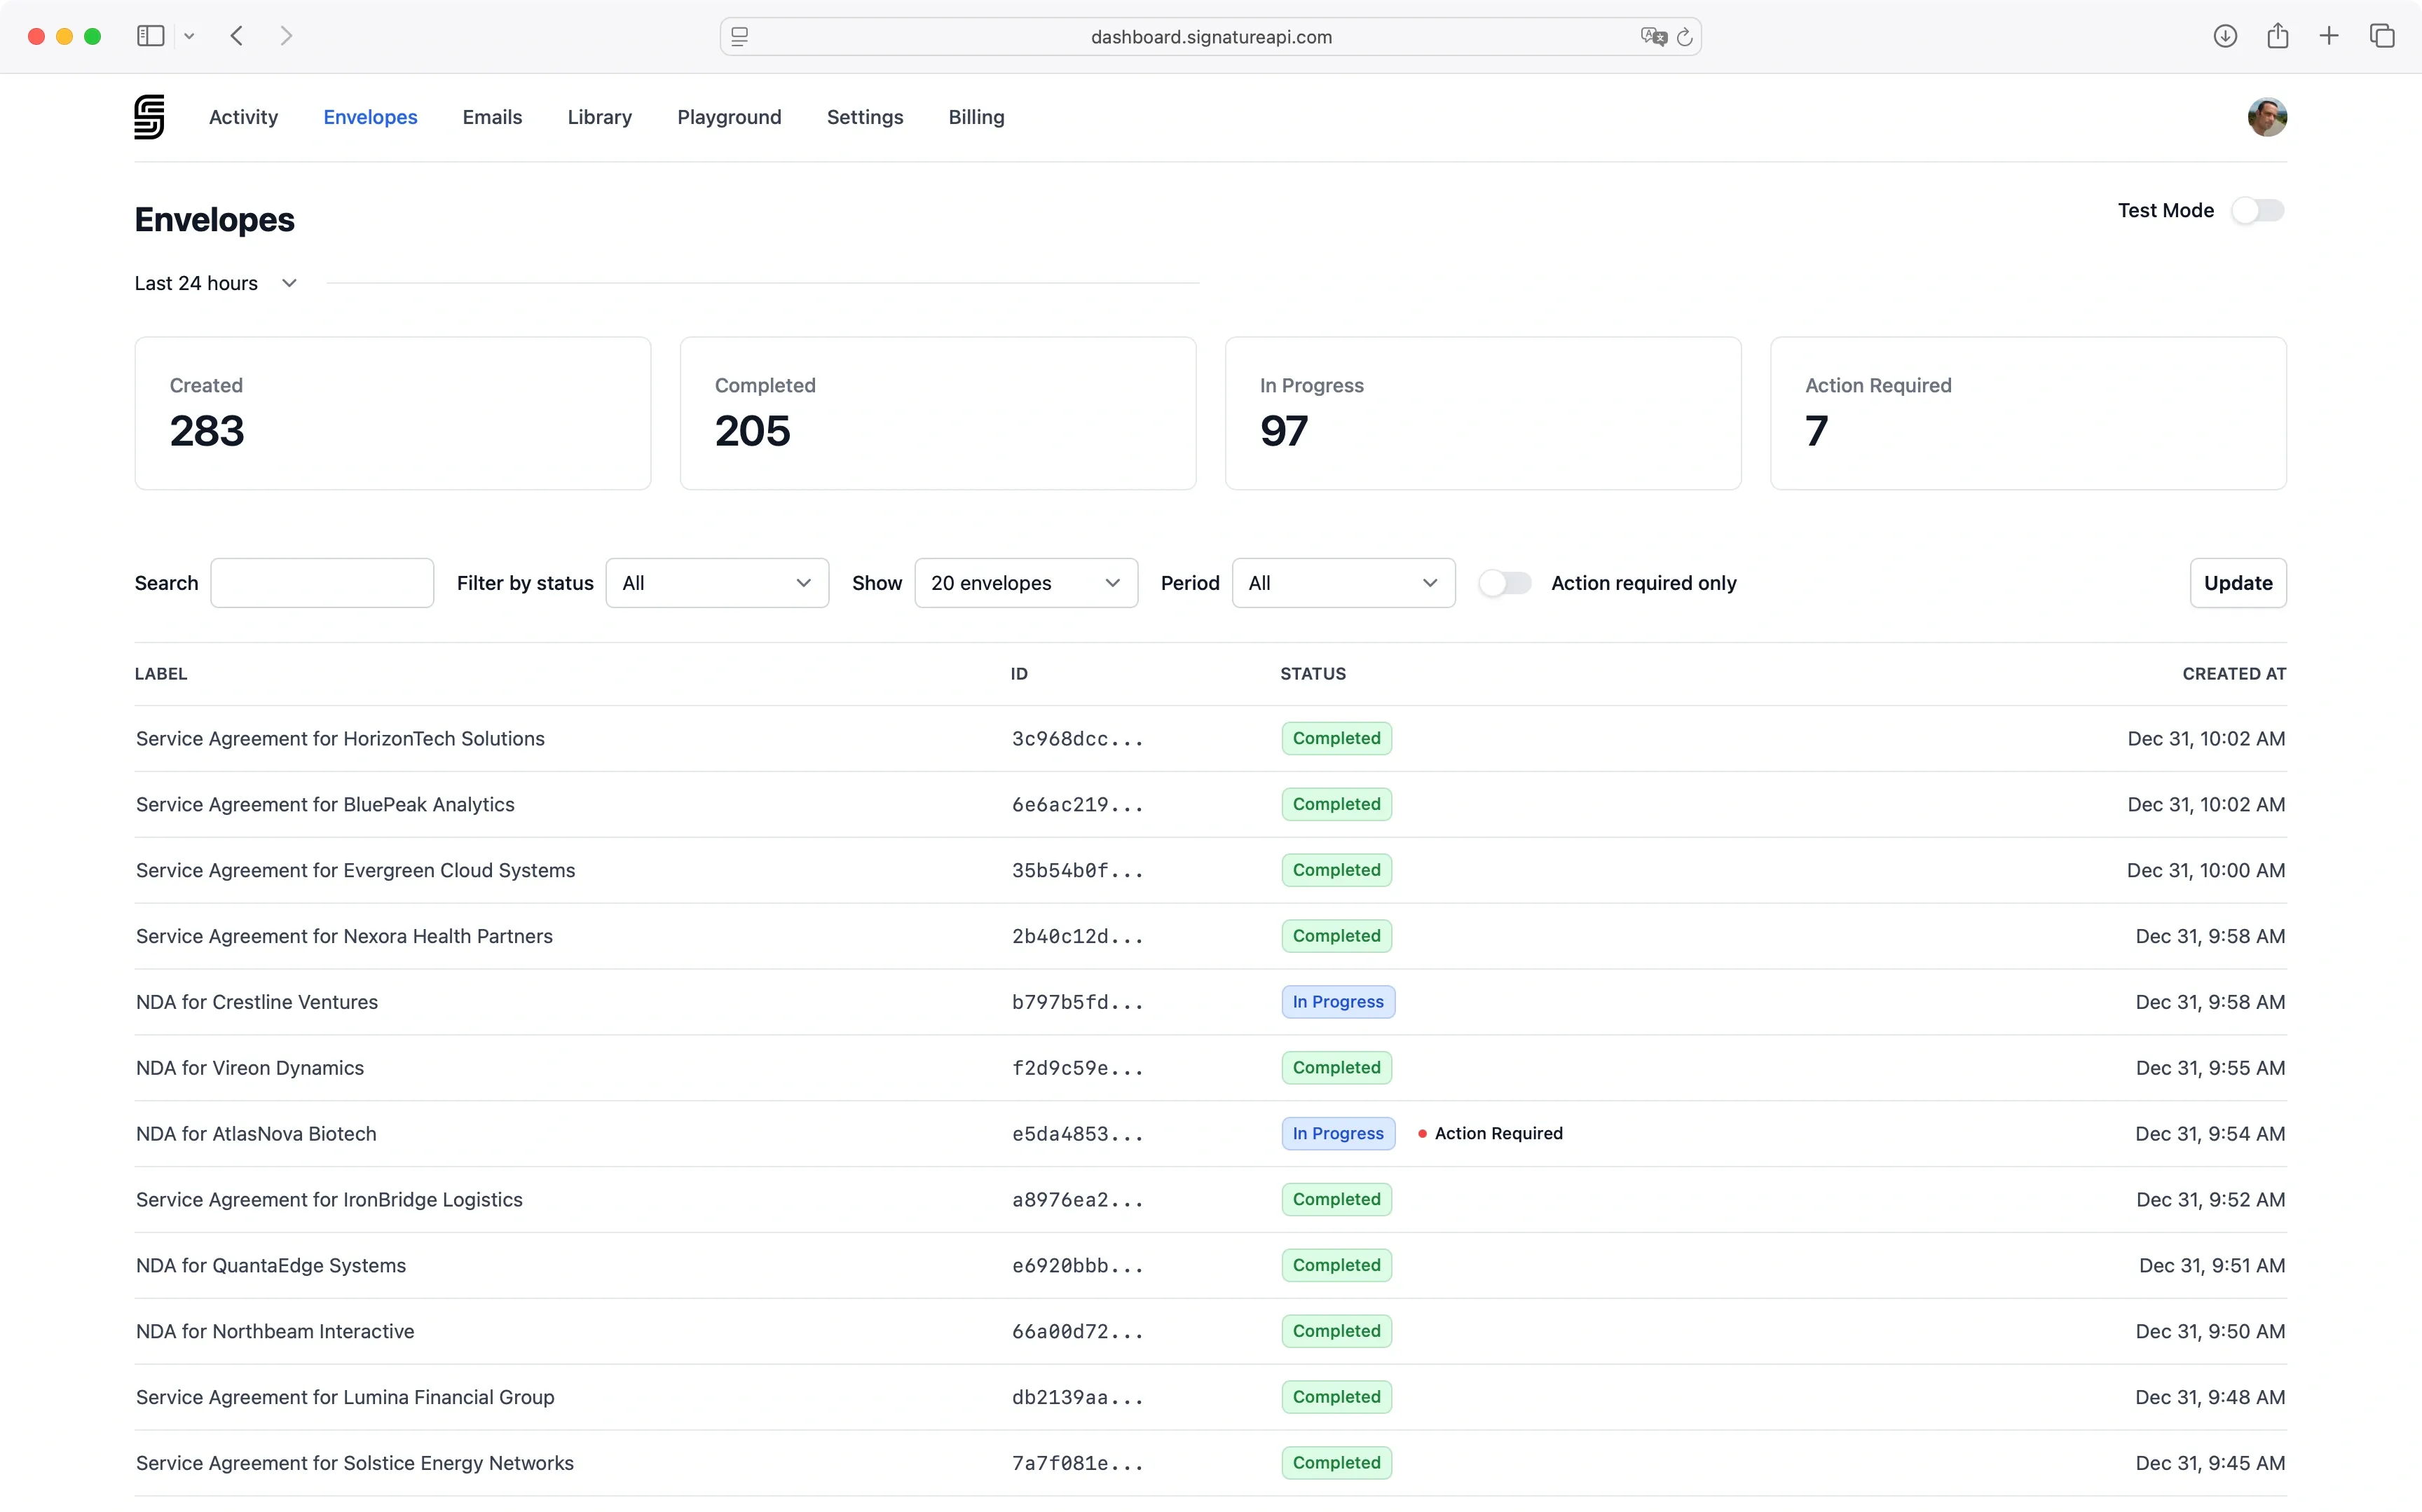Reload the page with the refresh icon
The image size is (2422, 1512).
coord(1685,37)
